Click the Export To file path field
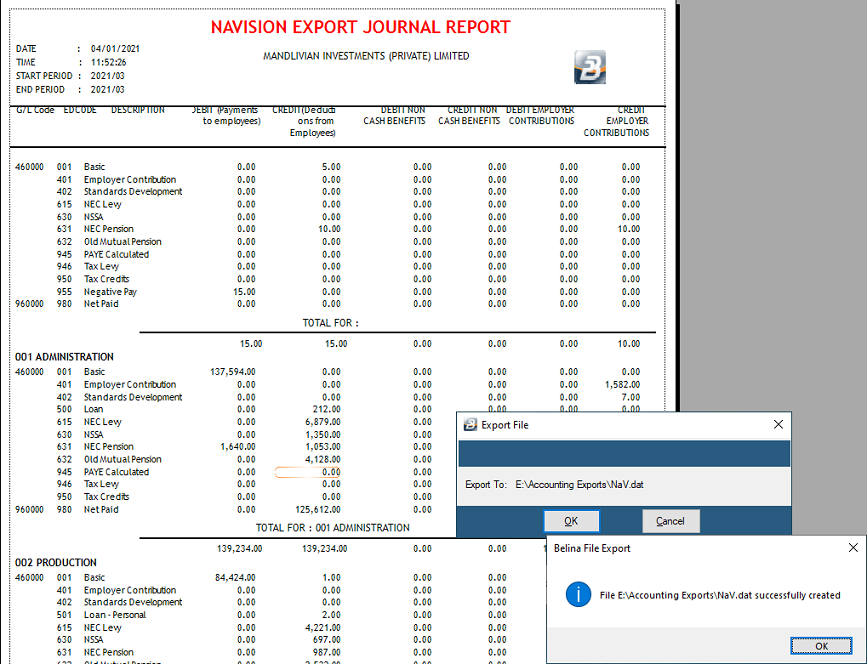Image resolution: width=867 pixels, height=664 pixels. tap(579, 484)
